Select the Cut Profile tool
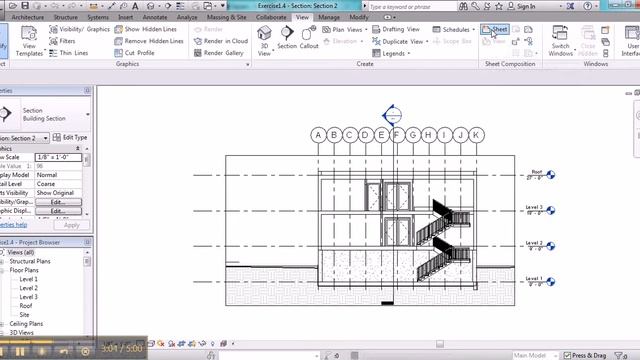 click(x=134, y=53)
